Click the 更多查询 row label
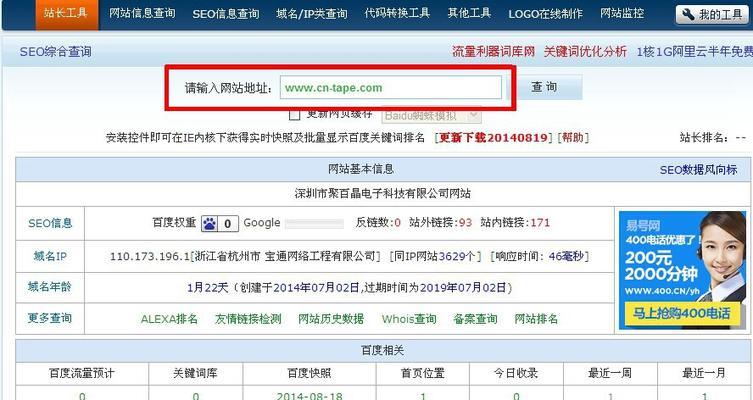Screen dimensions: 753x400 coord(50,318)
